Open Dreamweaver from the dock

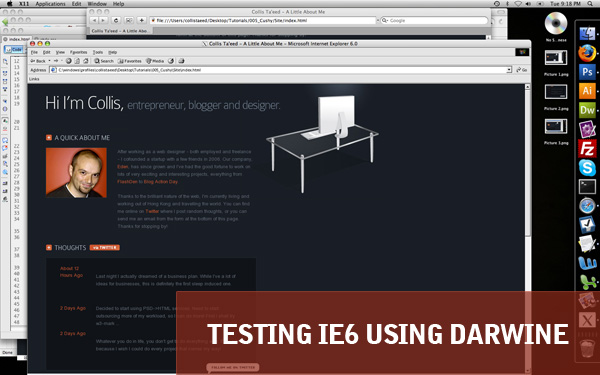click(x=587, y=110)
